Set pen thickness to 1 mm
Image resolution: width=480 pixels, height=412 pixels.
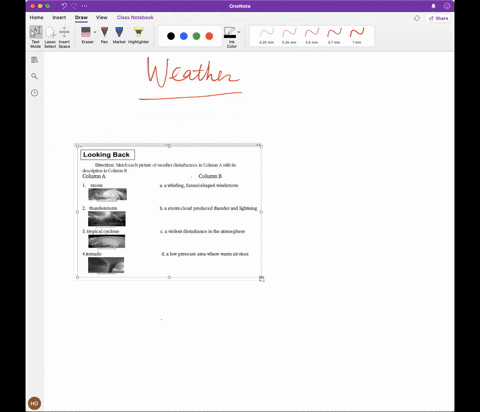point(357,36)
